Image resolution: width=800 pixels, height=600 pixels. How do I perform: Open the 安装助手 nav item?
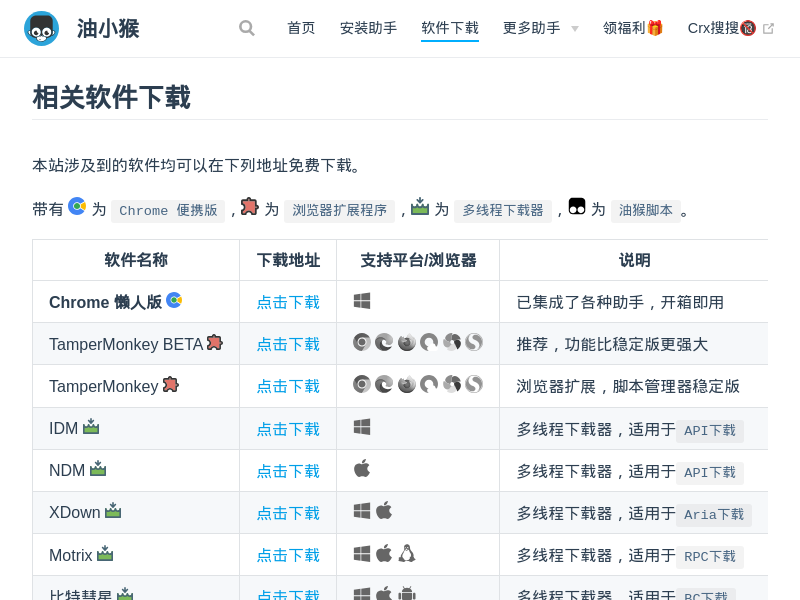click(x=368, y=28)
